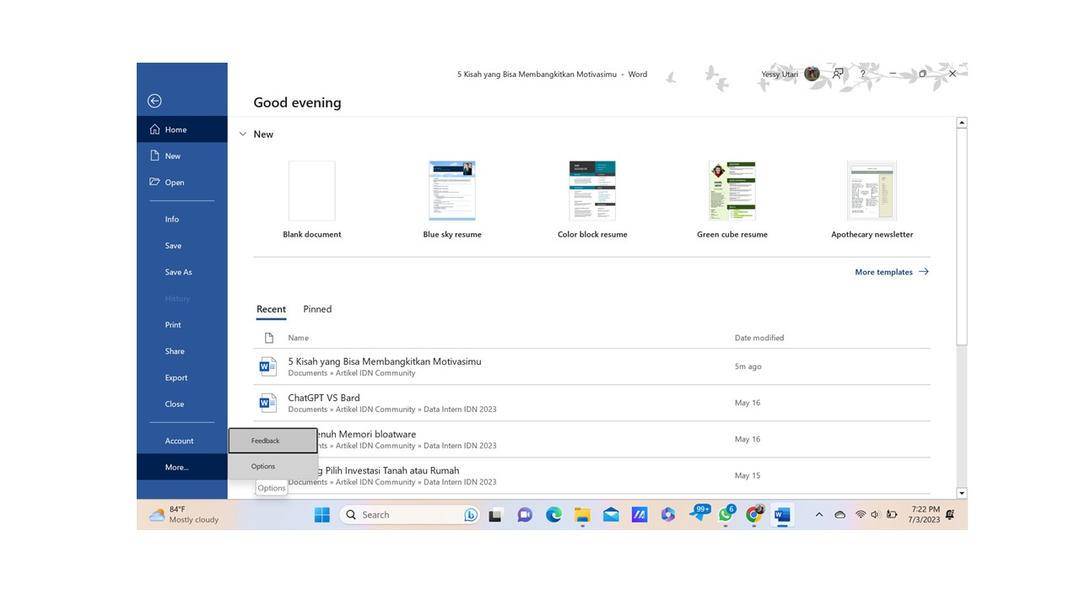
Task: Pick the Color block resume template
Action: 592,199
